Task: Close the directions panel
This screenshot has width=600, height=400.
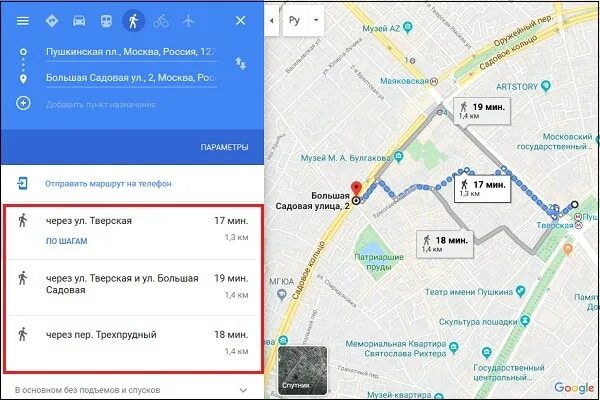Action: [240, 21]
